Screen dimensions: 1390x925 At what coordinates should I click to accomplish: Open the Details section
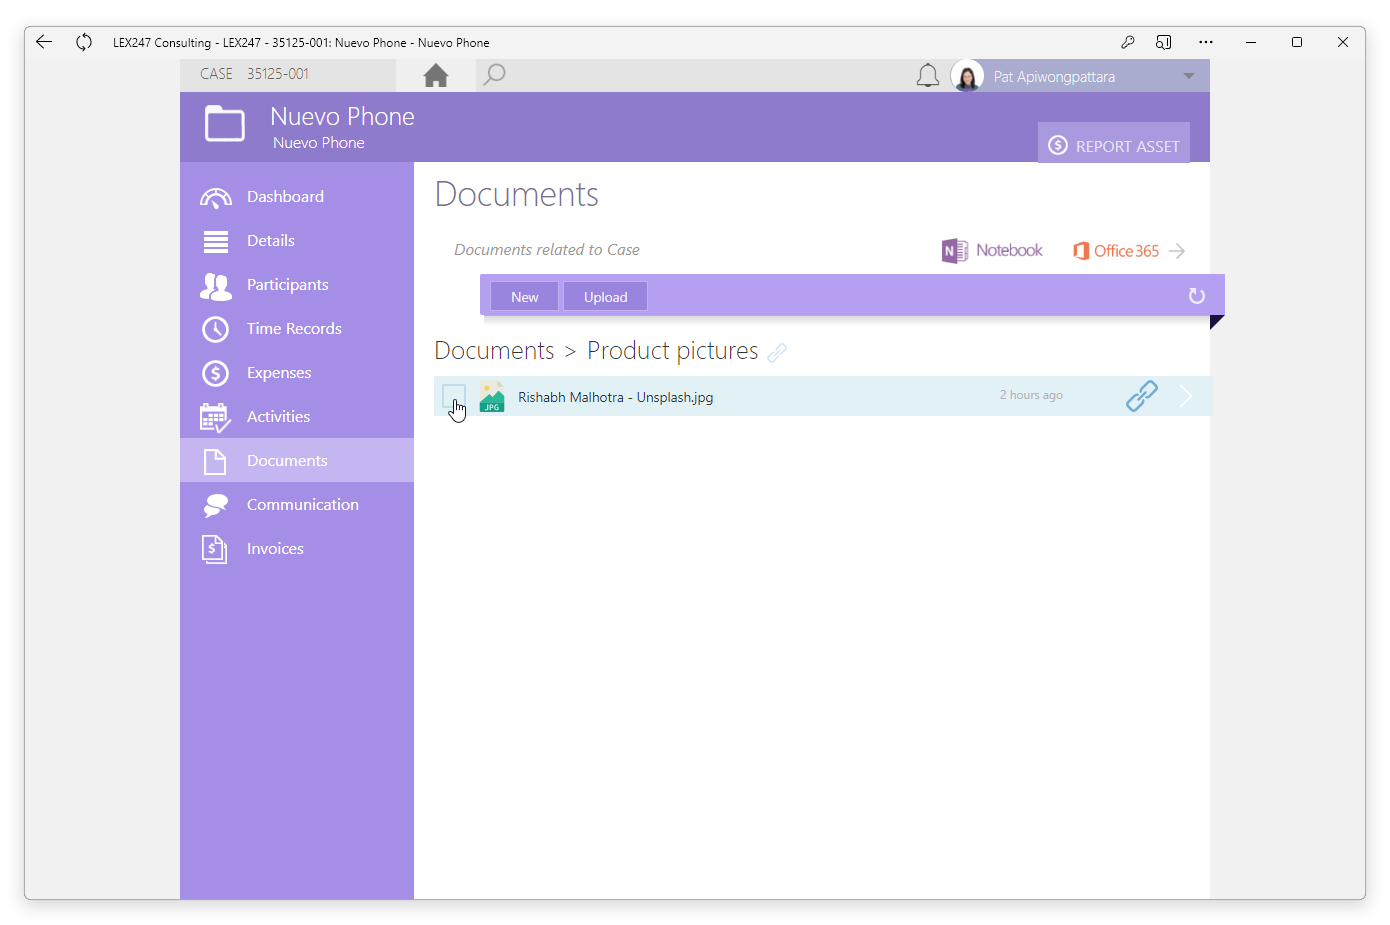[297, 241]
